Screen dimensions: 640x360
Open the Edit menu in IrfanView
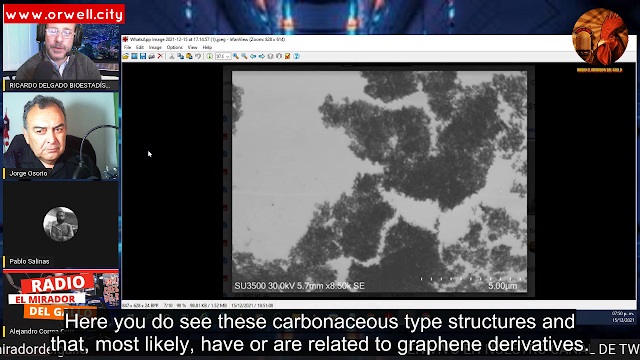(x=140, y=47)
